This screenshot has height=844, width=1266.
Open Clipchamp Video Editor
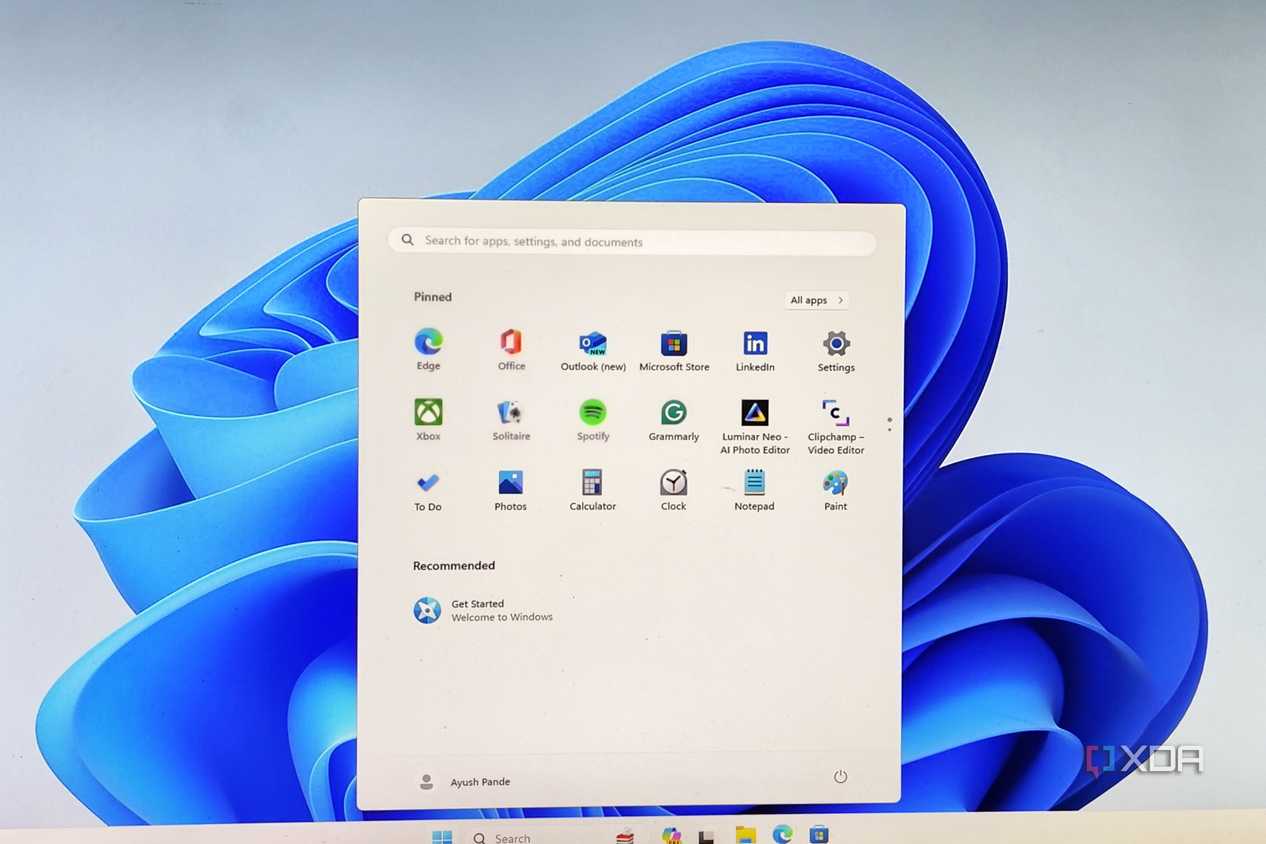point(836,427)
